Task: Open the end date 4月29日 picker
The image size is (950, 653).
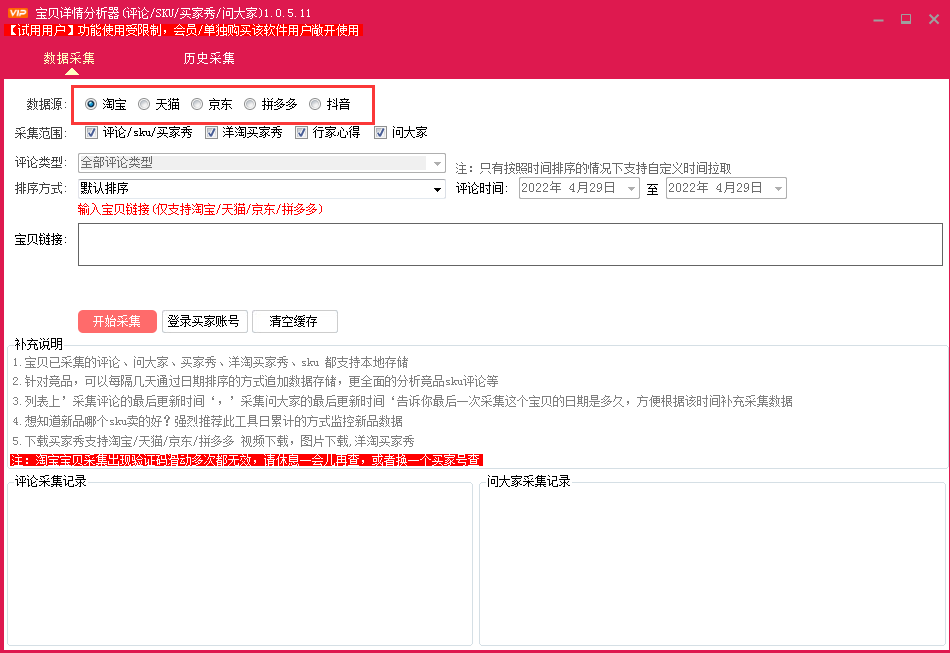Action: (x=779, y=187)
